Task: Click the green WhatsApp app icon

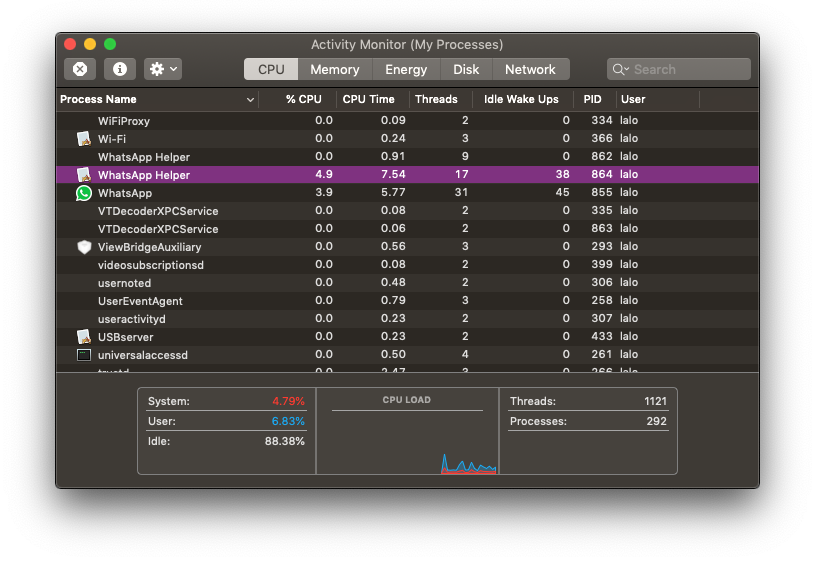Action: [x=84, y=193]
